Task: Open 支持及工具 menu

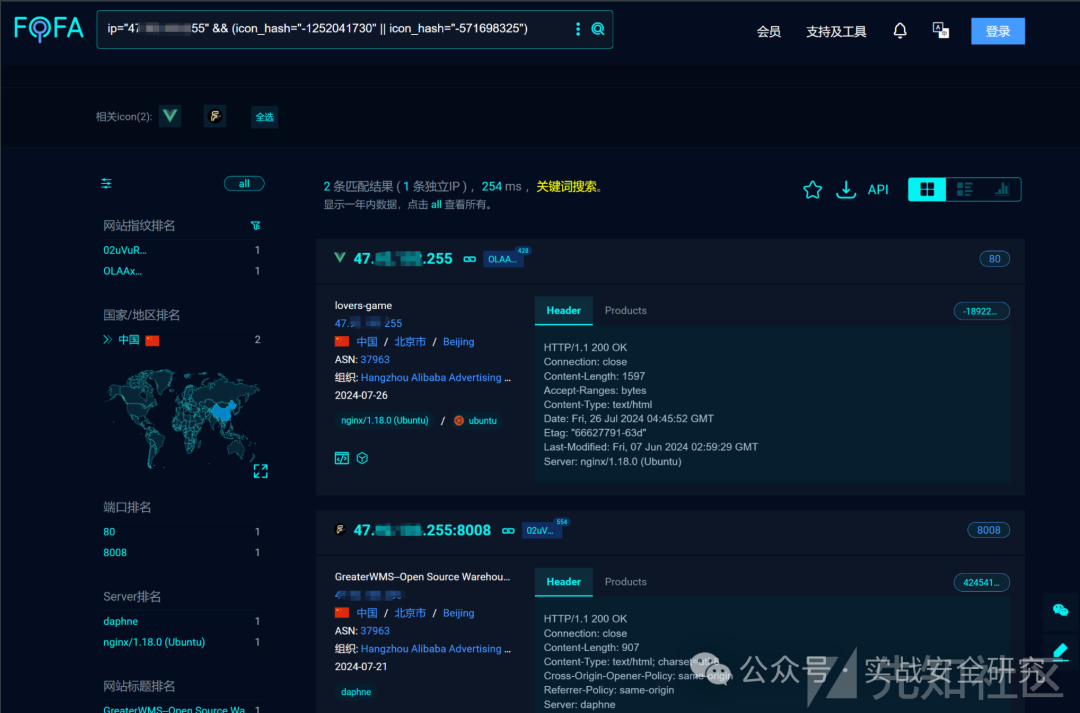Action: (x=836, y=32)
